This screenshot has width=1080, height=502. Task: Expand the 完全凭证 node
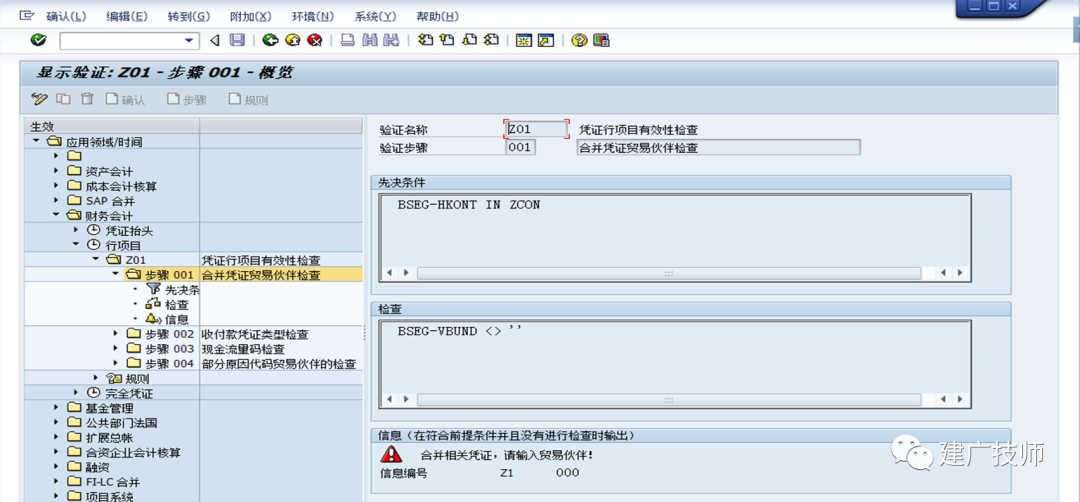[x=76, y=393]
